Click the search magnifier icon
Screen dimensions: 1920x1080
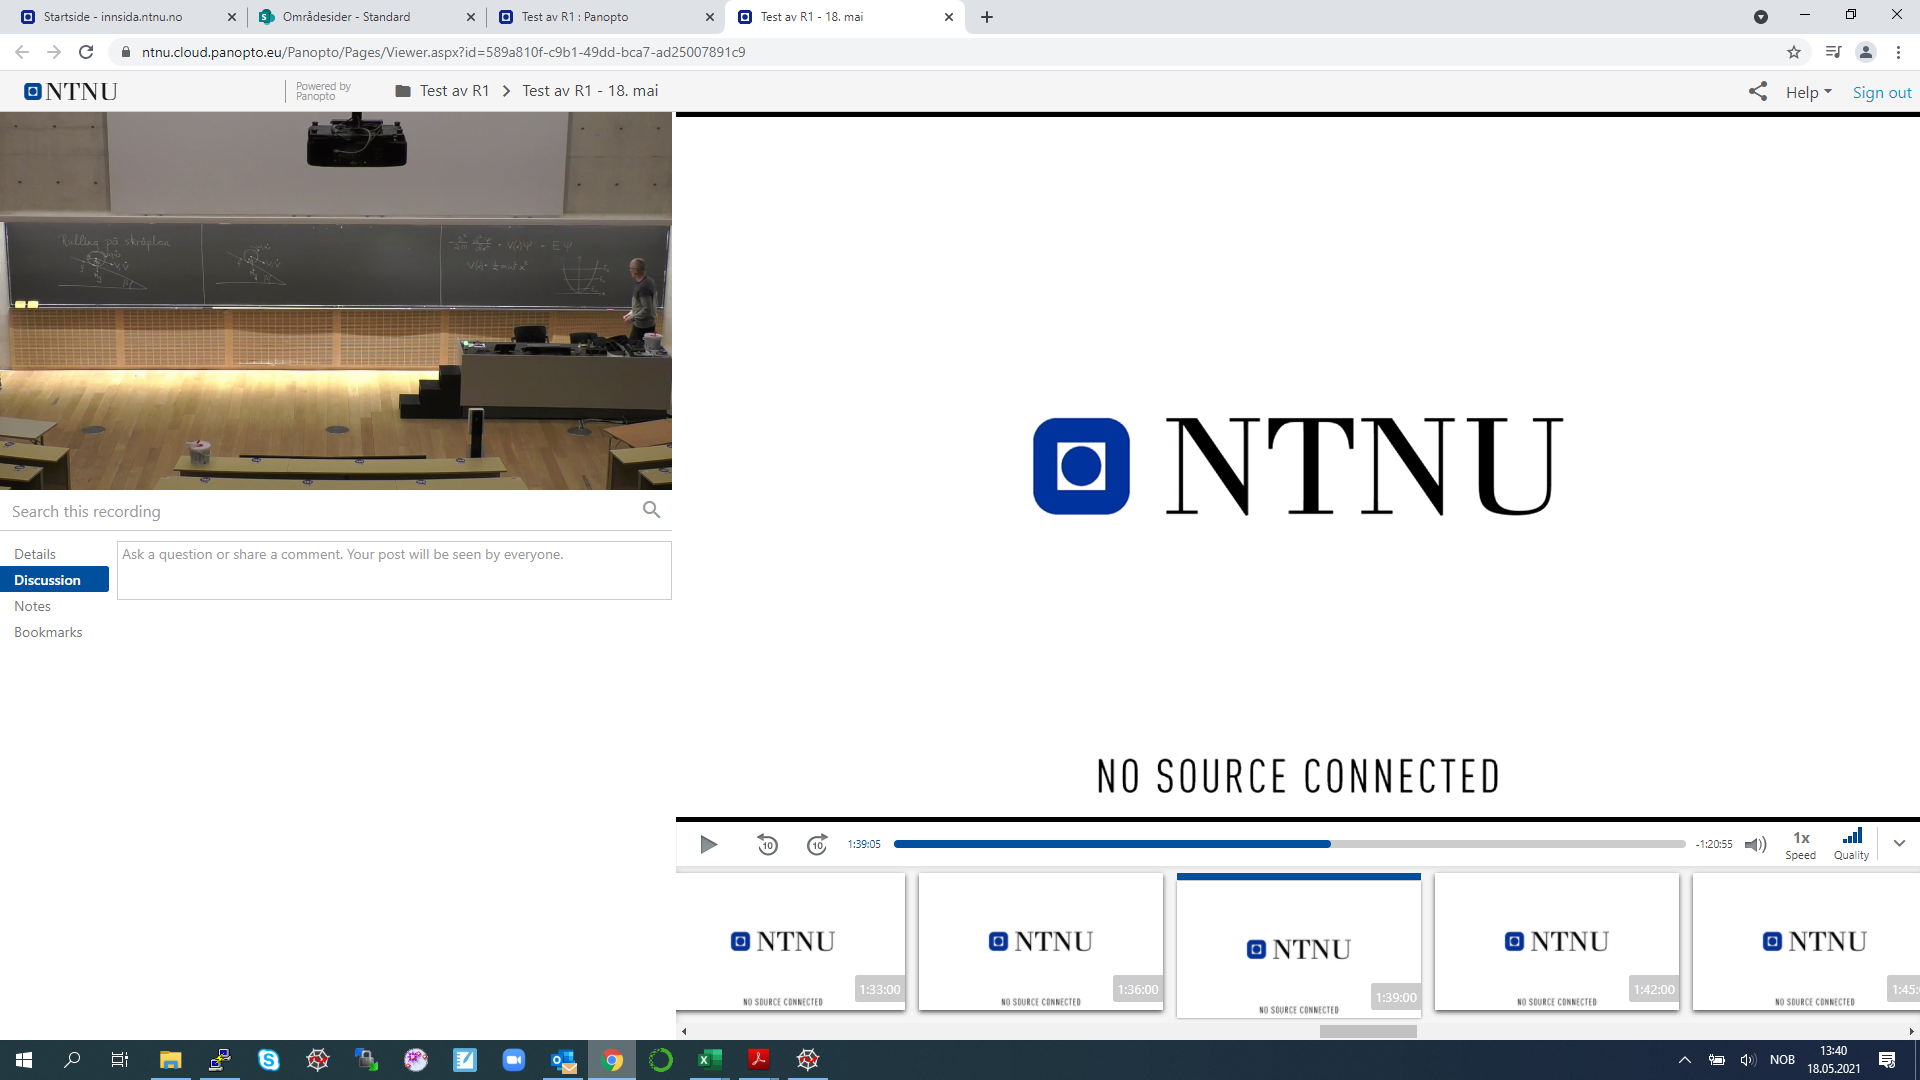651,510
